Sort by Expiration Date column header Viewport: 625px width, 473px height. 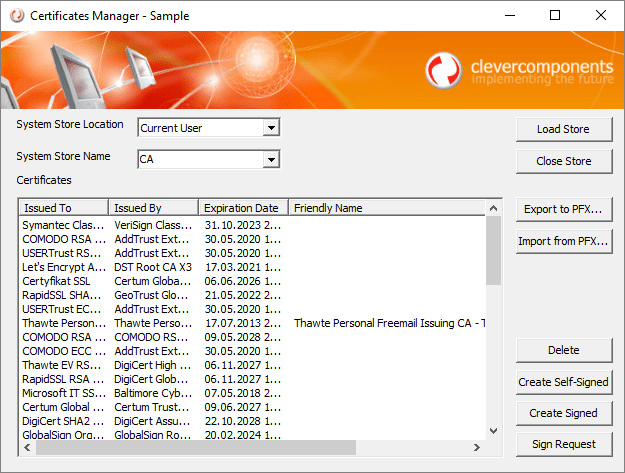[x=244, y=208]
